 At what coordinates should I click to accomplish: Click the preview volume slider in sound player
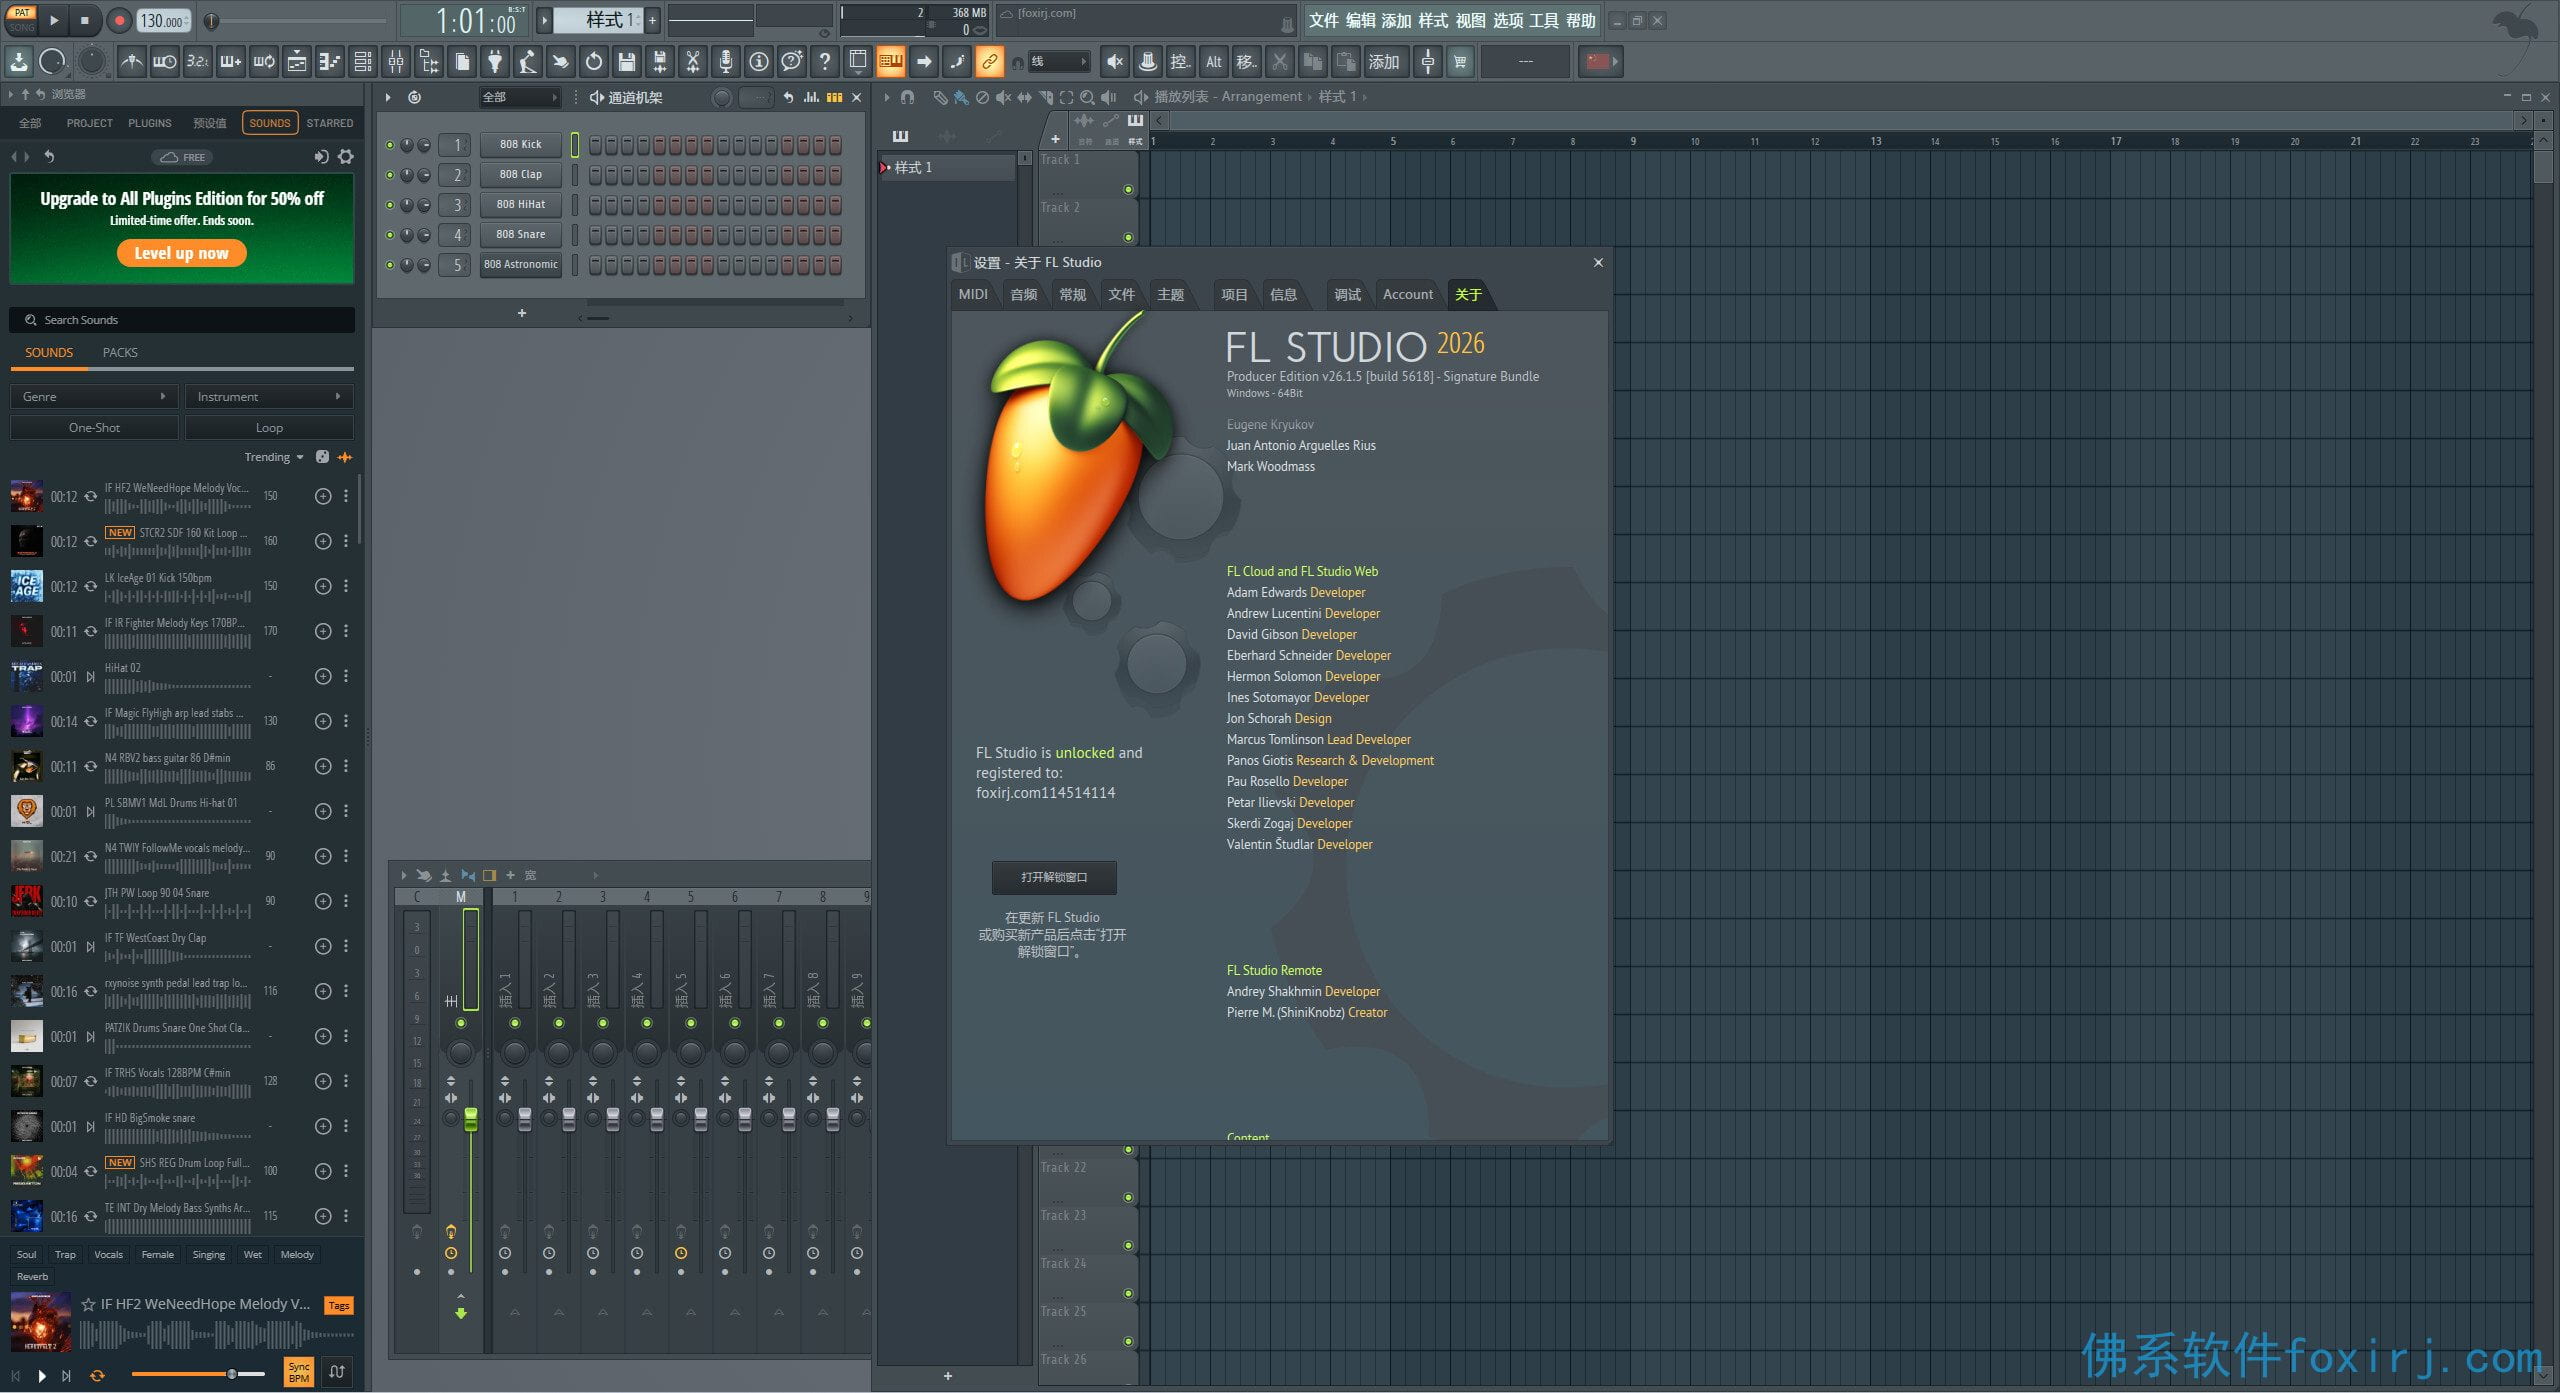click(198, 1375)
